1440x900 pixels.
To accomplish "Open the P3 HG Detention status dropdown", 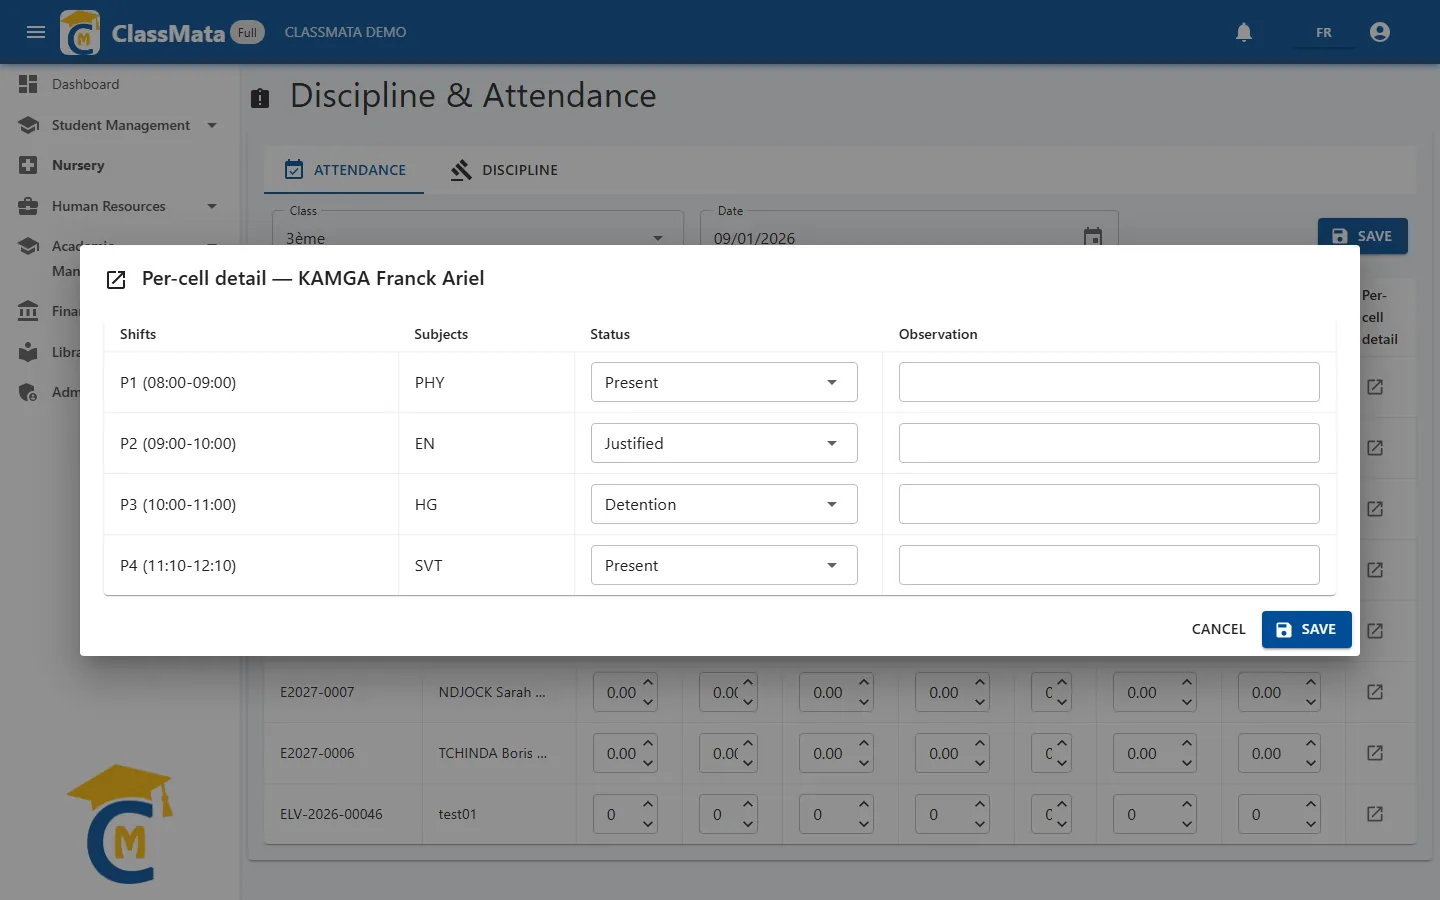I will (x=724, y=504).
